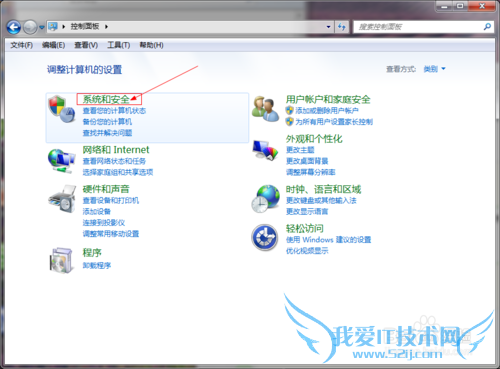
Task: Click 控制面板 in the address breadcrumb
Action: click(x=85, y=26)
